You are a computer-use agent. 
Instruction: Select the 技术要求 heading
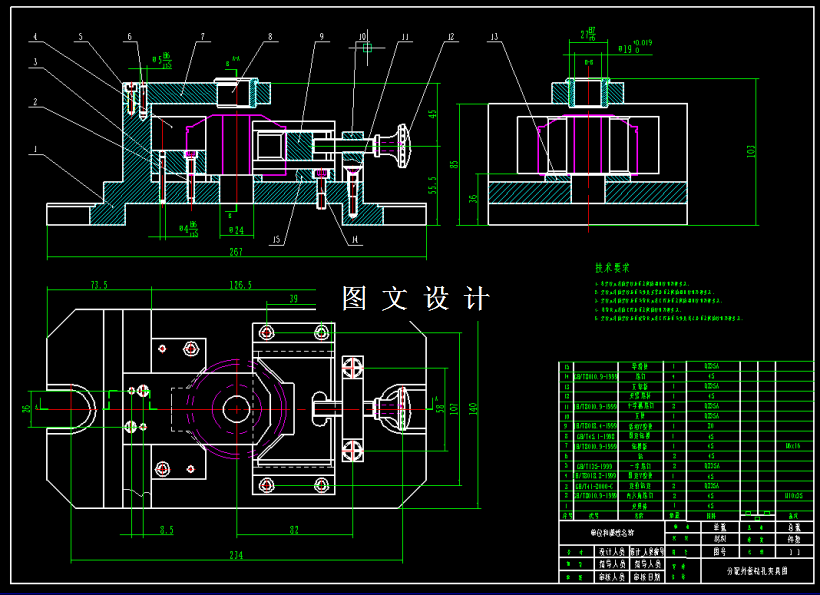(x=612, y=268)
